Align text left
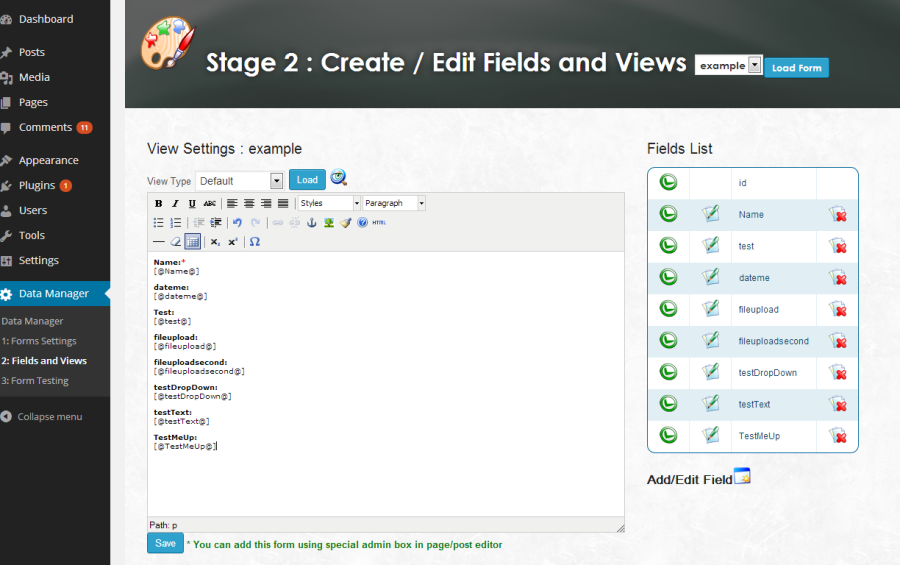The width and height of the screenshot is (900, 565). [232, 203]
